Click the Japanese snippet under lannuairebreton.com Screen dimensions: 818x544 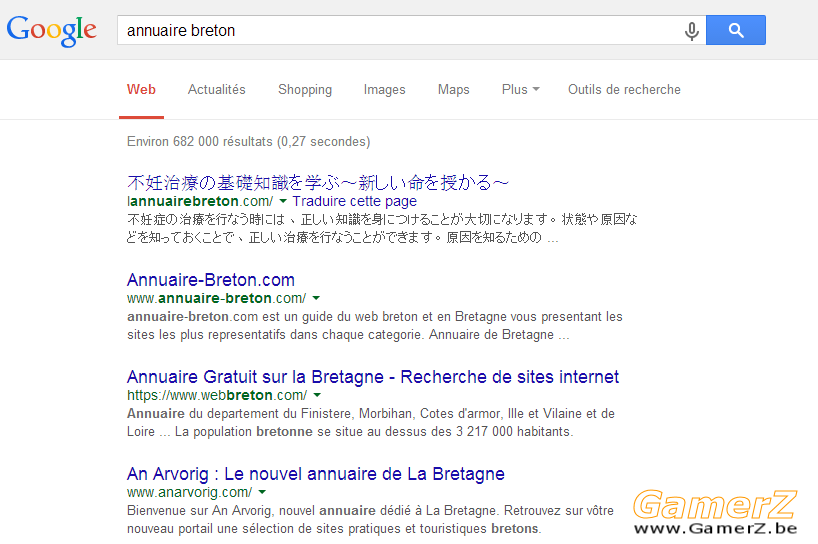pos(382,228)
